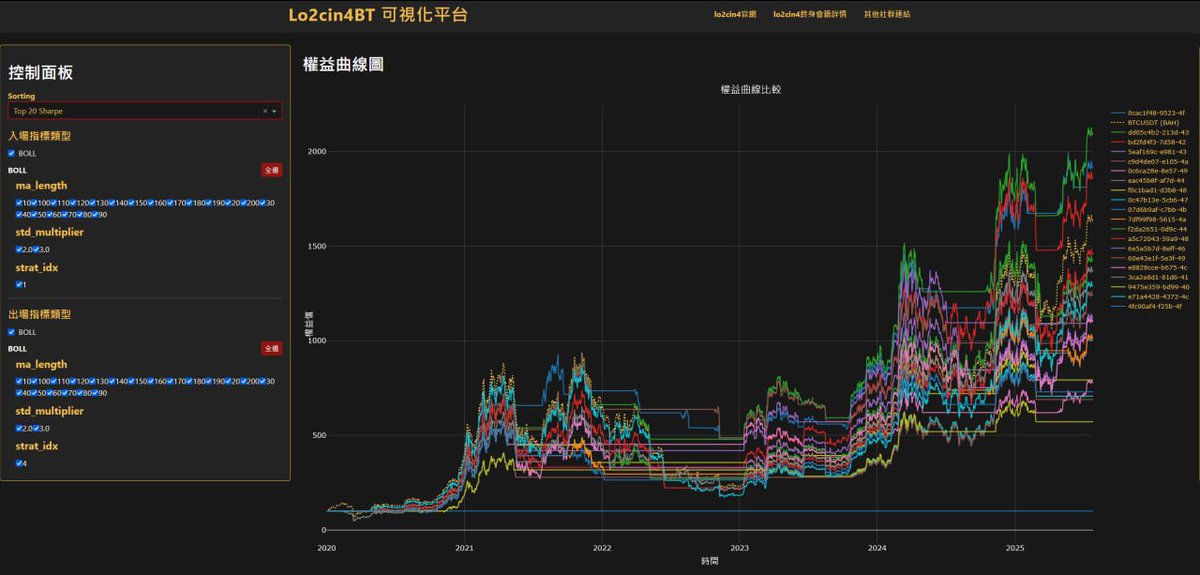Open the lo2cin4官網 link
The height and width of the screenshot is (575, 1200).
[735, 15]
